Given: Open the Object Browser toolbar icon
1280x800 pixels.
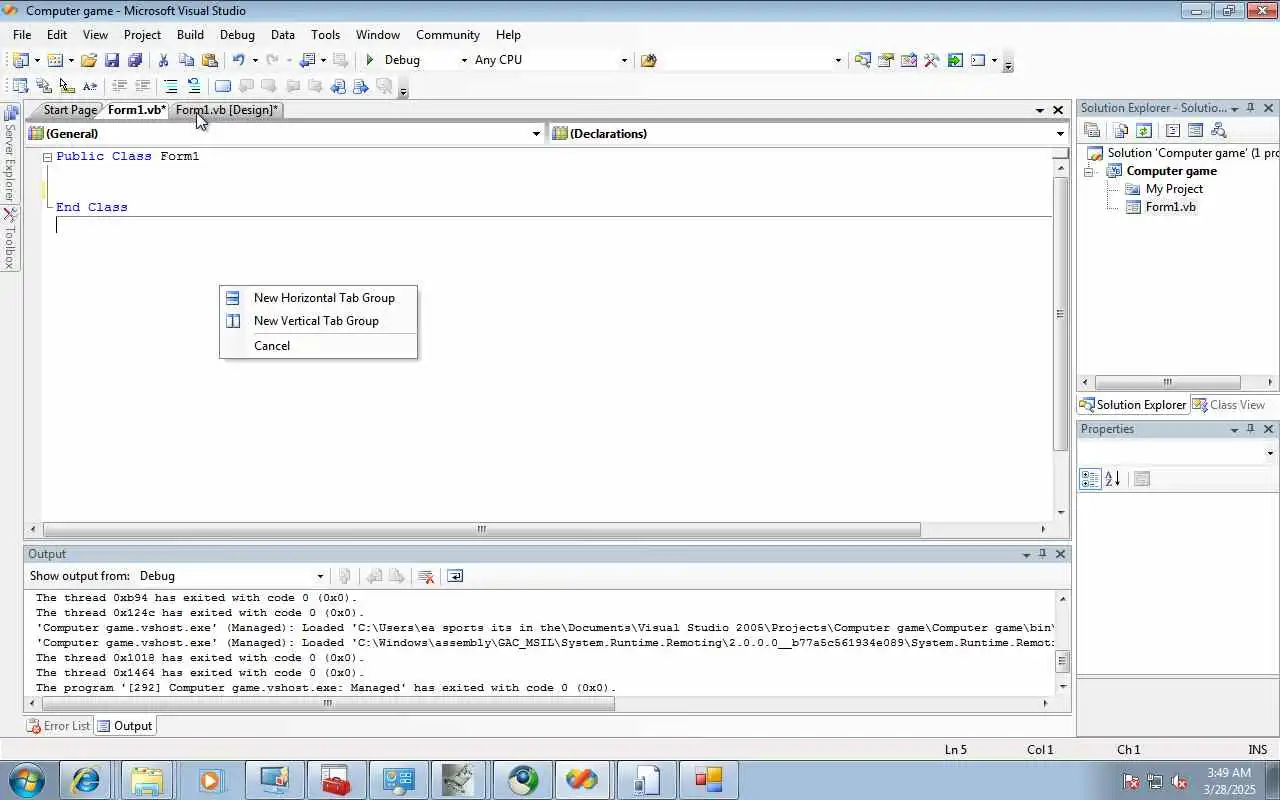Looking at the screenshot, I should coord(908,60).
